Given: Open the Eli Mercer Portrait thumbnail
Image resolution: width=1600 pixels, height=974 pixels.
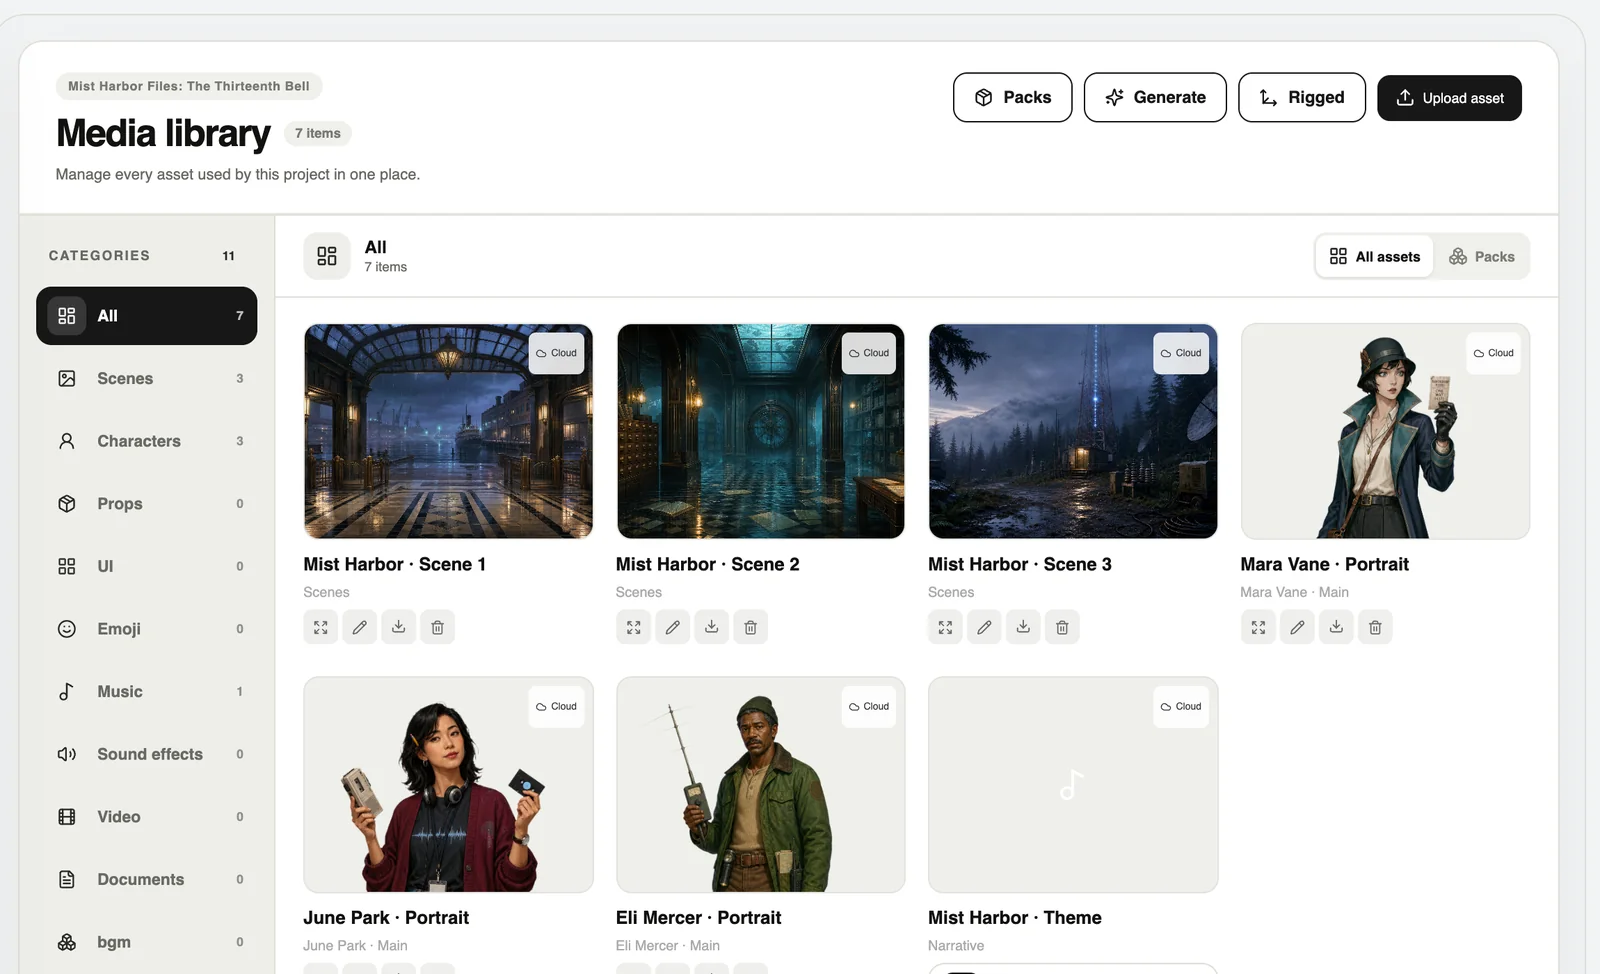Looking at the screenshot, I should [760, 785].
